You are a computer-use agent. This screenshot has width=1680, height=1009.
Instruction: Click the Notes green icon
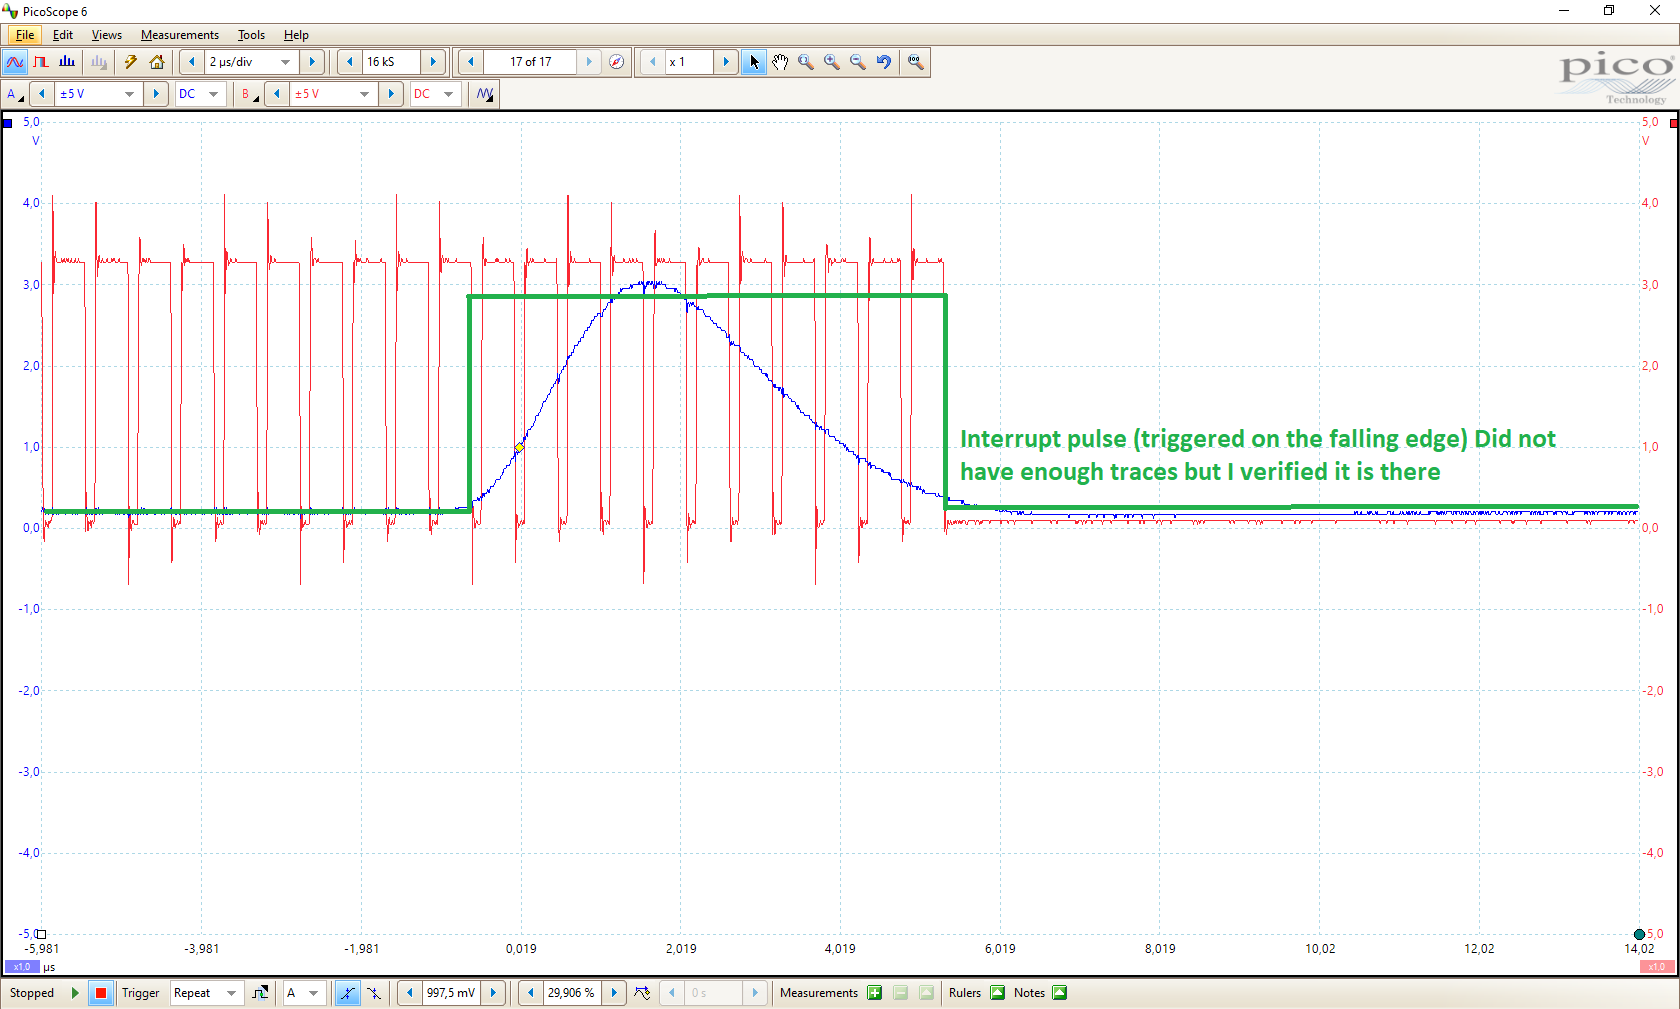1060,993
